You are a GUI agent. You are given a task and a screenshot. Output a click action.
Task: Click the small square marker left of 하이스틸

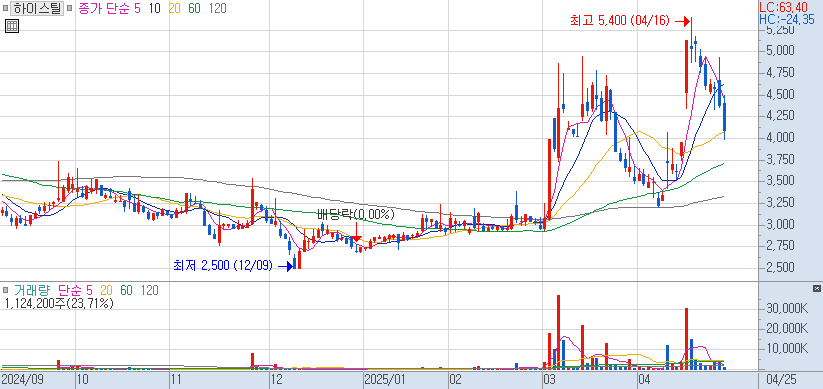click(x=6, y=9)
